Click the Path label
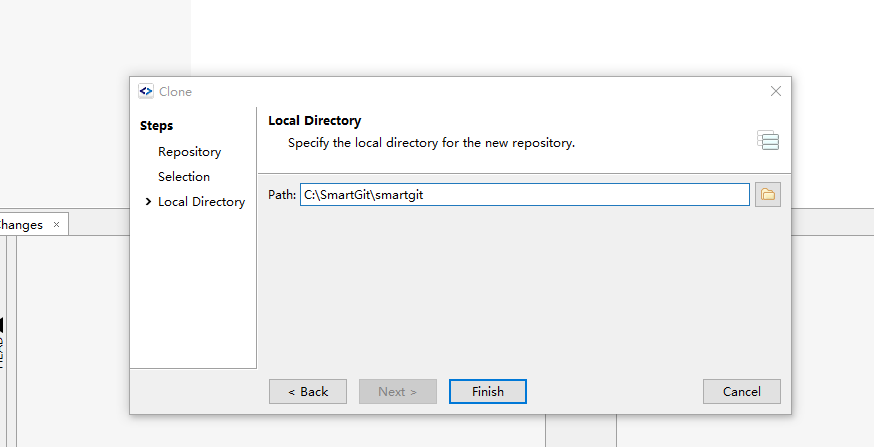874x447 pixels. pos(282,195)
